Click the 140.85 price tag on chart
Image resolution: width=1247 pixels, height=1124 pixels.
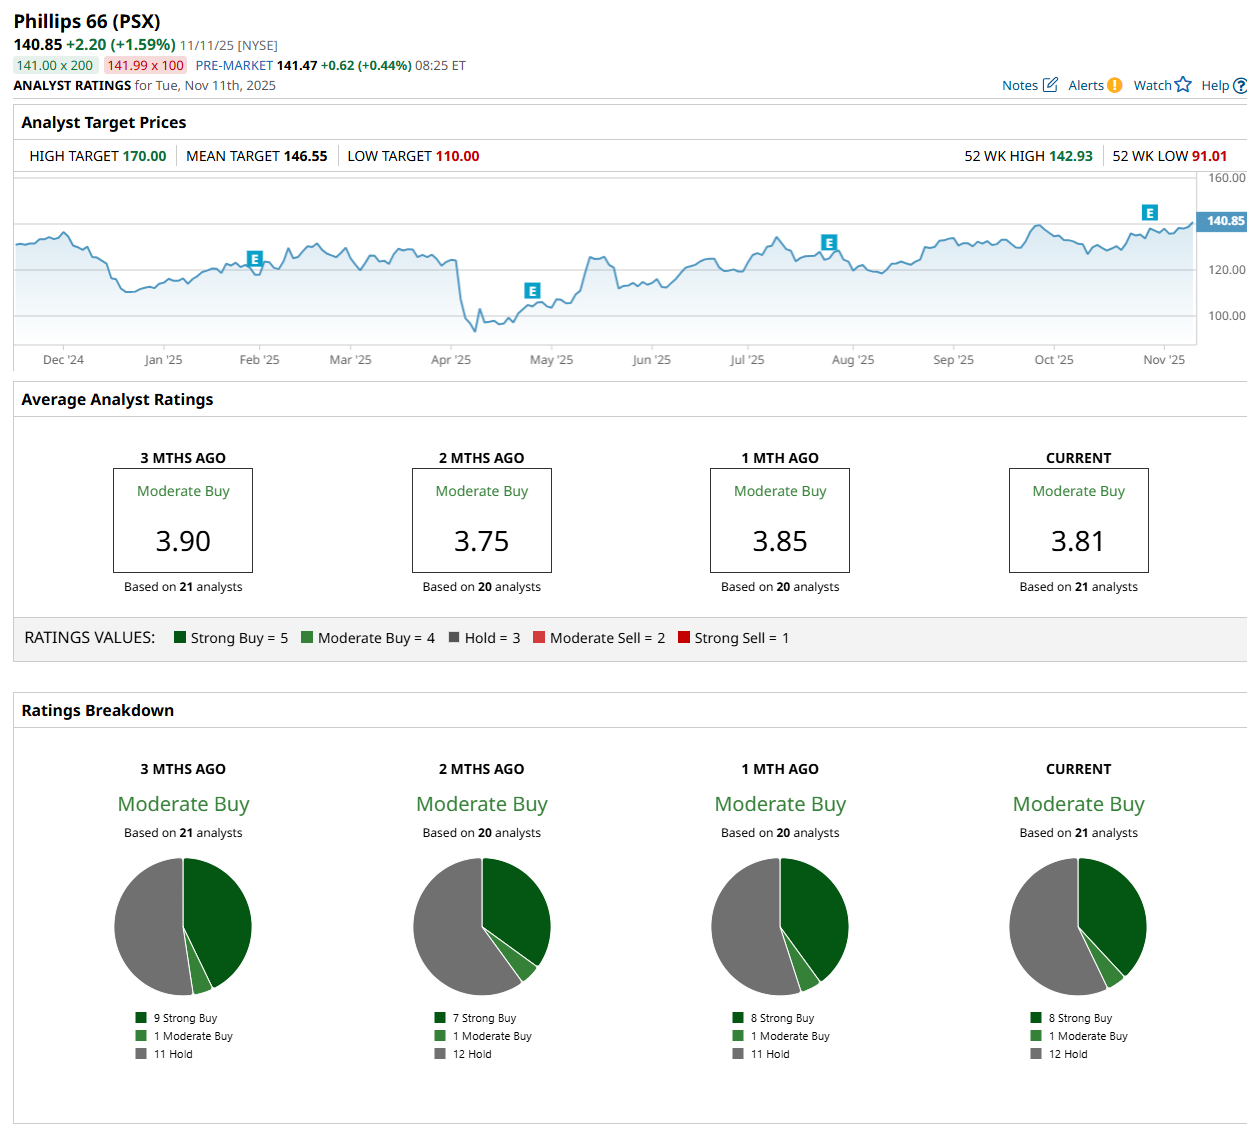coord(1224,221)
